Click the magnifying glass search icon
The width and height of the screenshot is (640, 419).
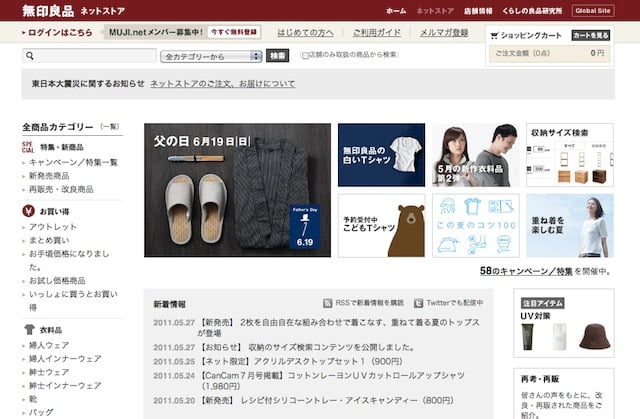[x=30, y=56]
